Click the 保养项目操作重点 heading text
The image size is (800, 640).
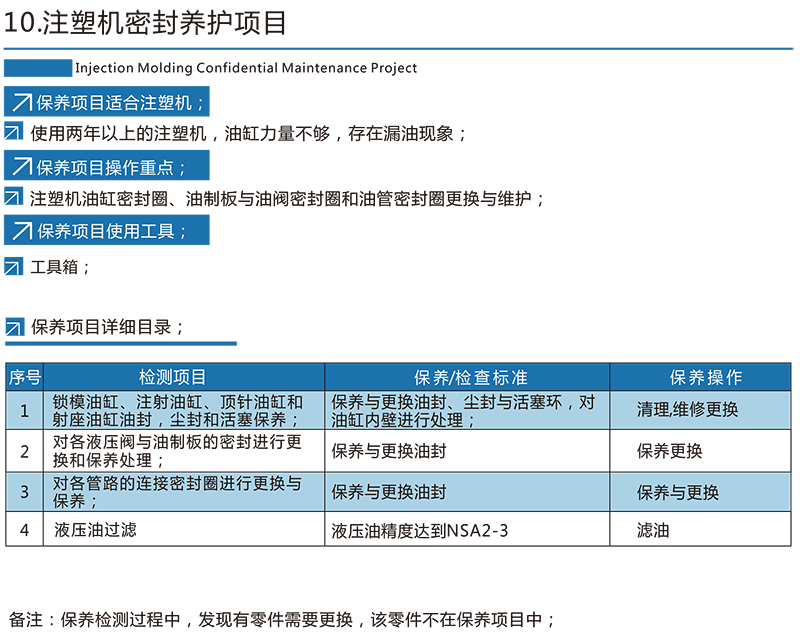point(111,167)
